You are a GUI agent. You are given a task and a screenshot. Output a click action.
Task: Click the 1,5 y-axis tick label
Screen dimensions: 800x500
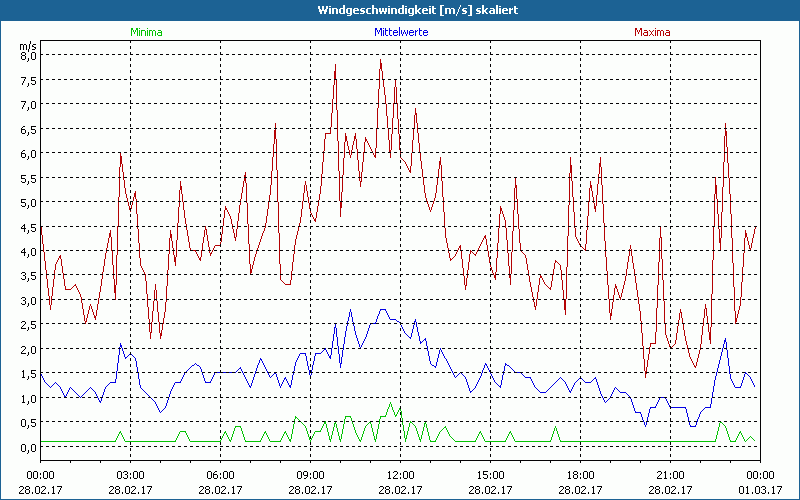tap(27, 374)
